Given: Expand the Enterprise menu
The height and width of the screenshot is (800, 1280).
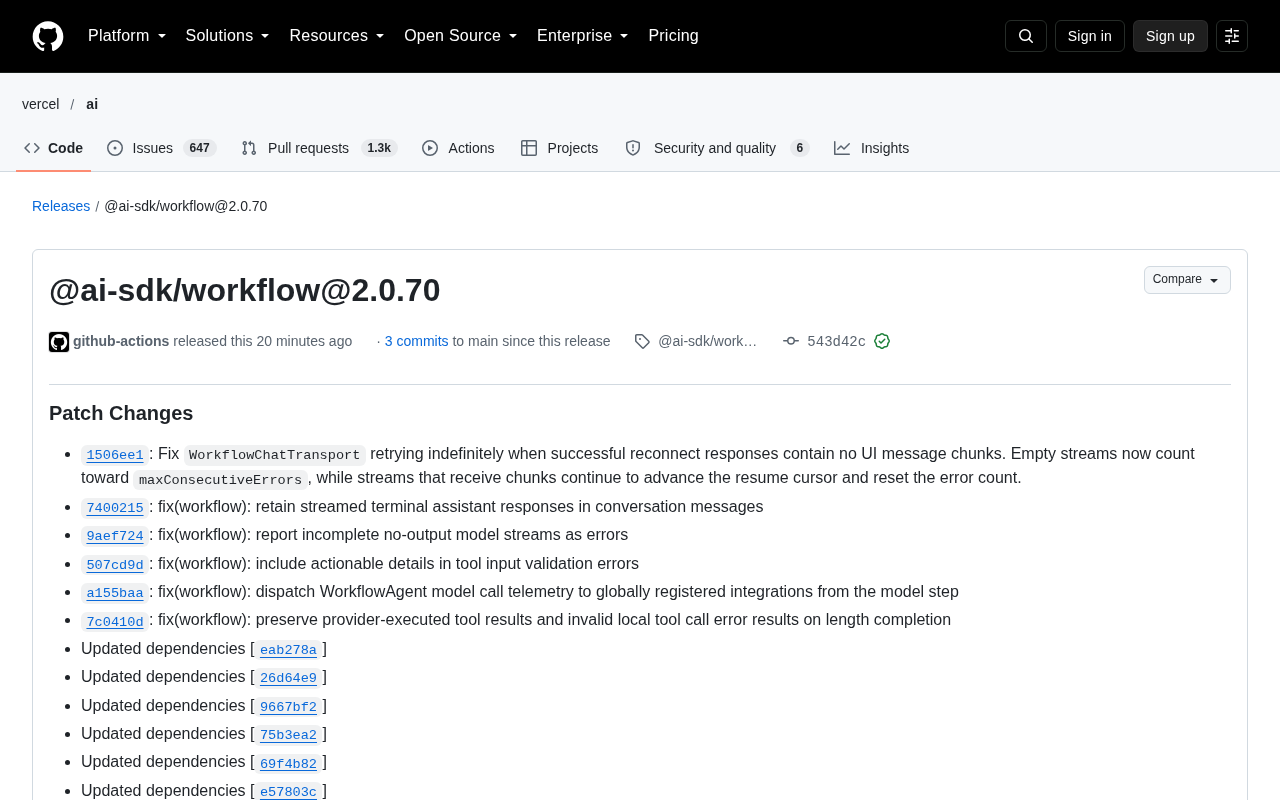Looking at the screenshot, I should pyautogui.click(x=583, y=36).
